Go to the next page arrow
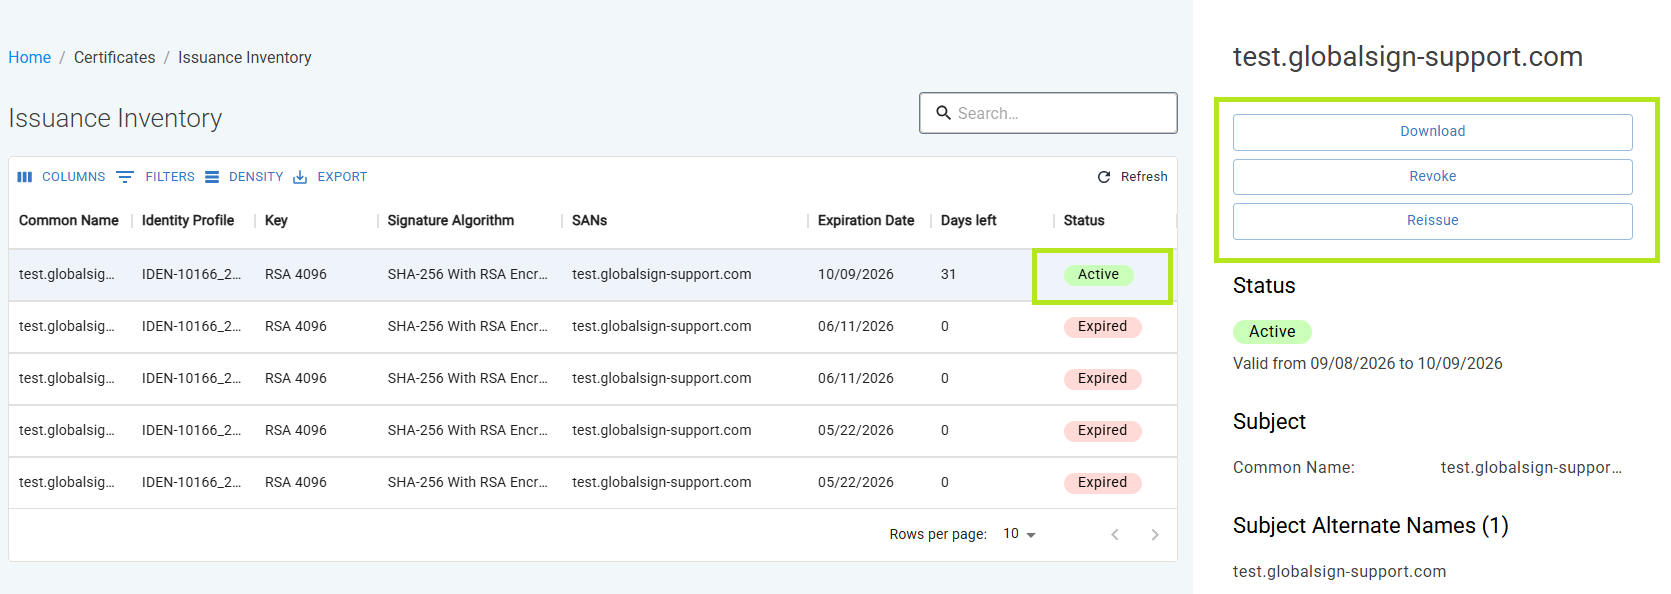1671x594 pixels. tap(1155, 535)
